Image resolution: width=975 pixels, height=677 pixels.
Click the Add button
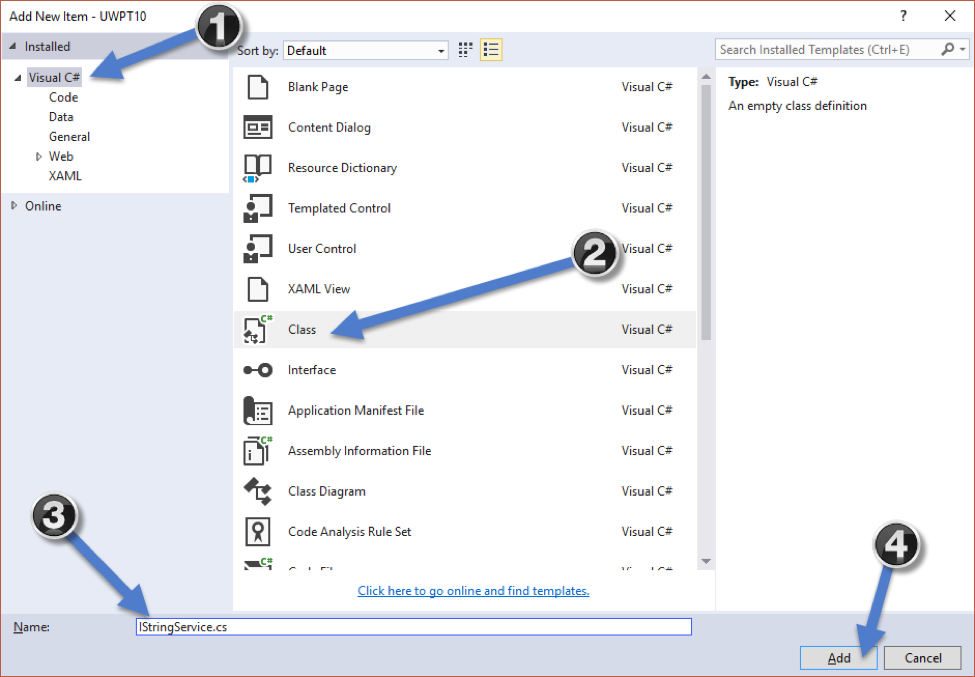point(838,657)
